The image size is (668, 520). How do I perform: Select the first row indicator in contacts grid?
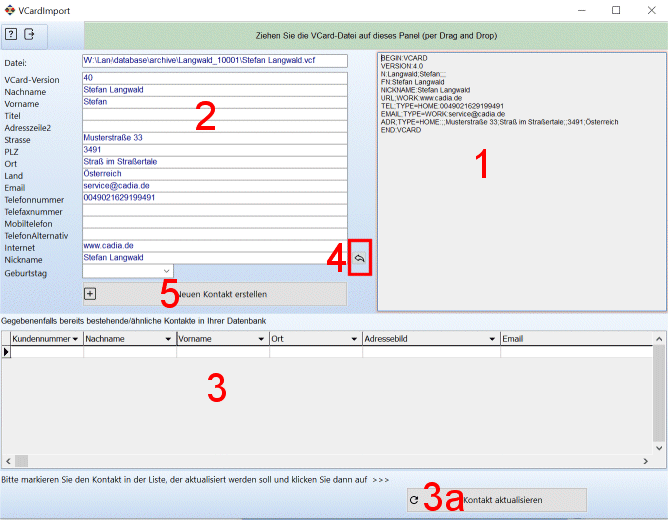click(6, 352)
